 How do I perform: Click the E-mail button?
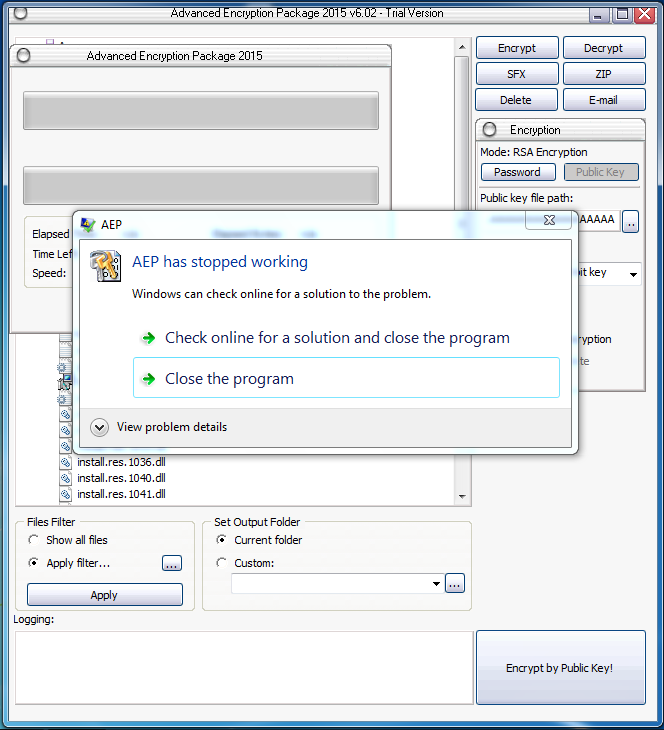click(x=604, y=100)
